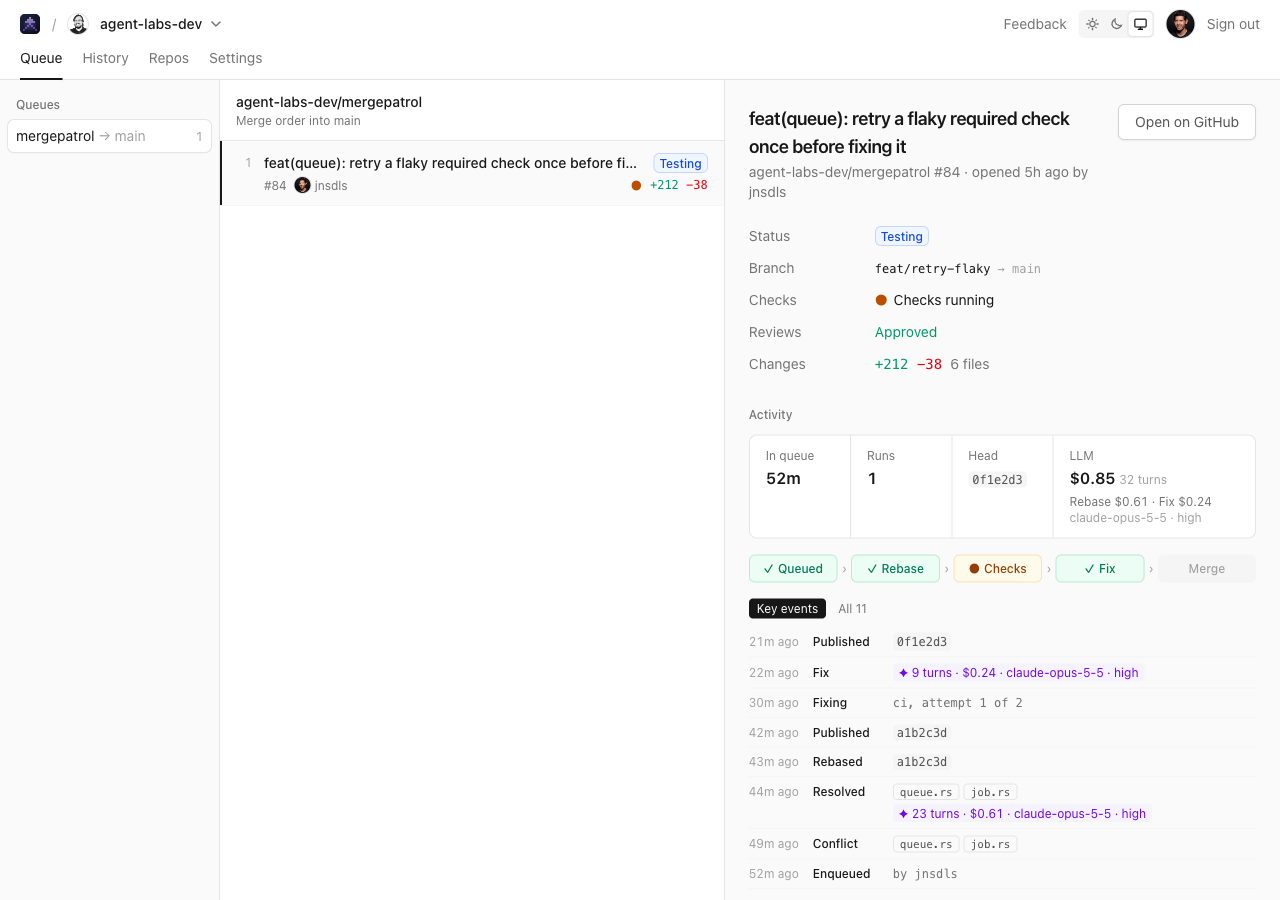Select the mergepatrol → main queue

[109, 136]
